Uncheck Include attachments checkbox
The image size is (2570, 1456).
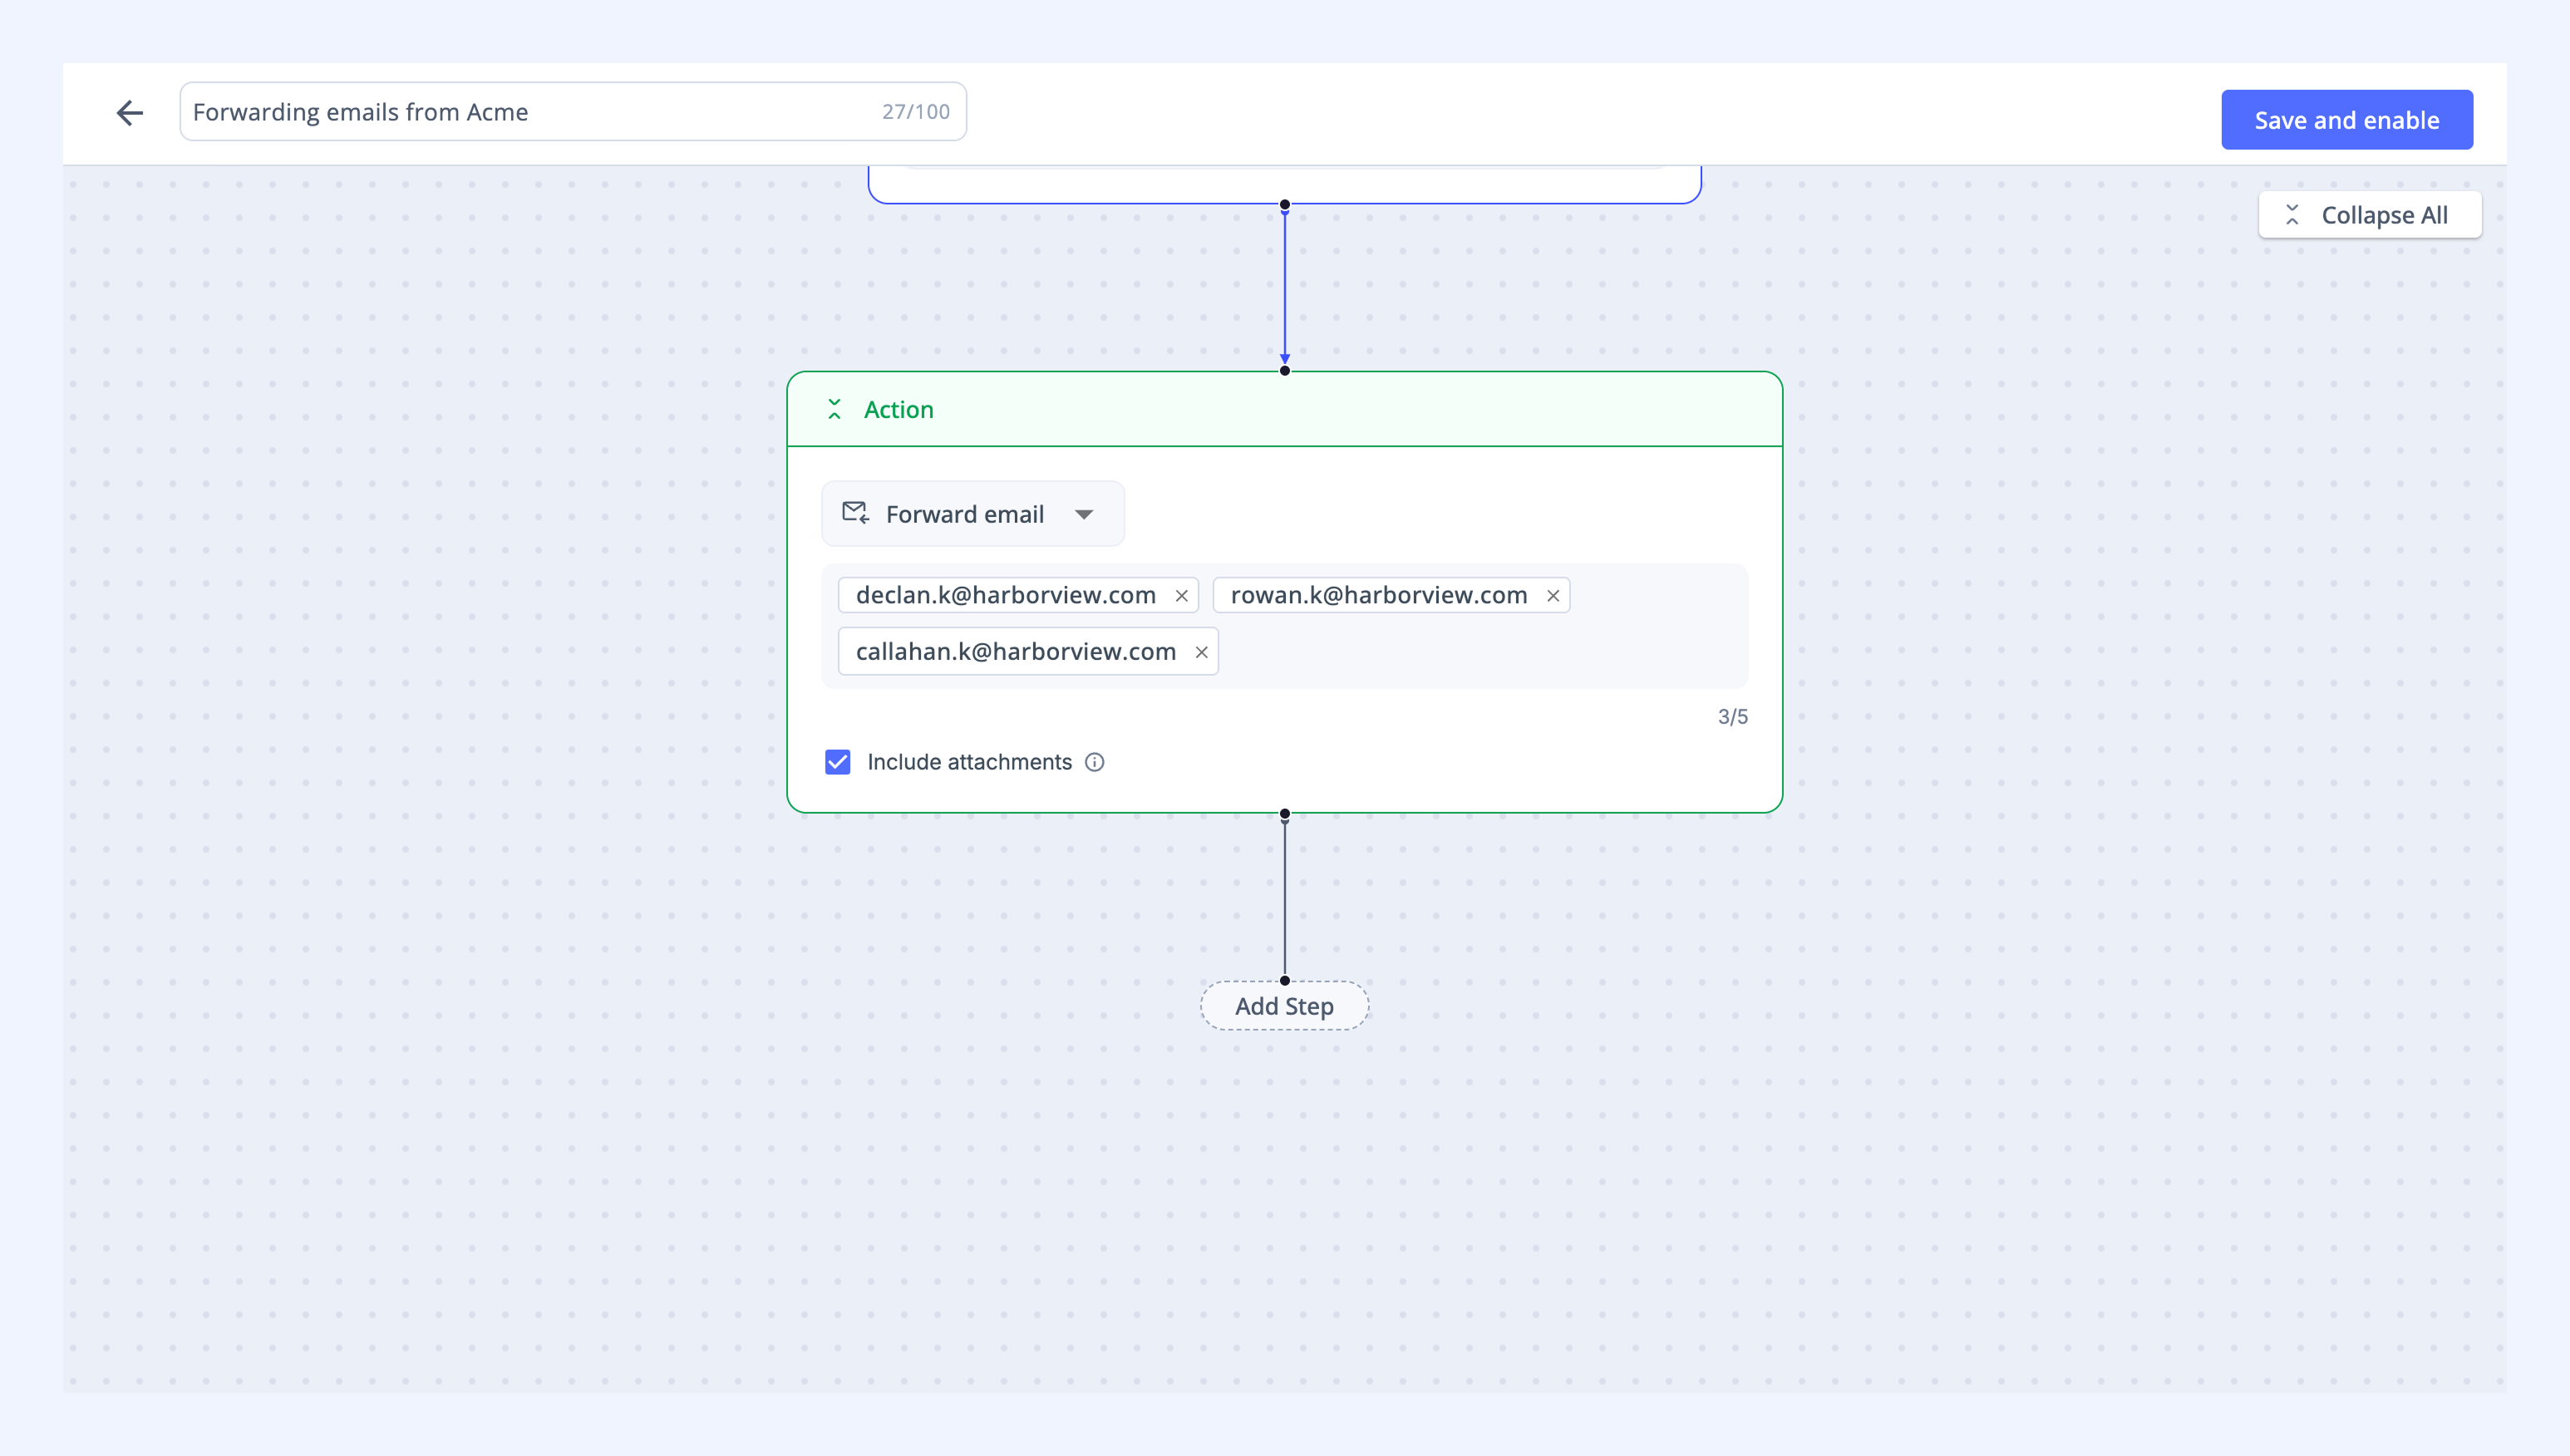coord(838,762)
